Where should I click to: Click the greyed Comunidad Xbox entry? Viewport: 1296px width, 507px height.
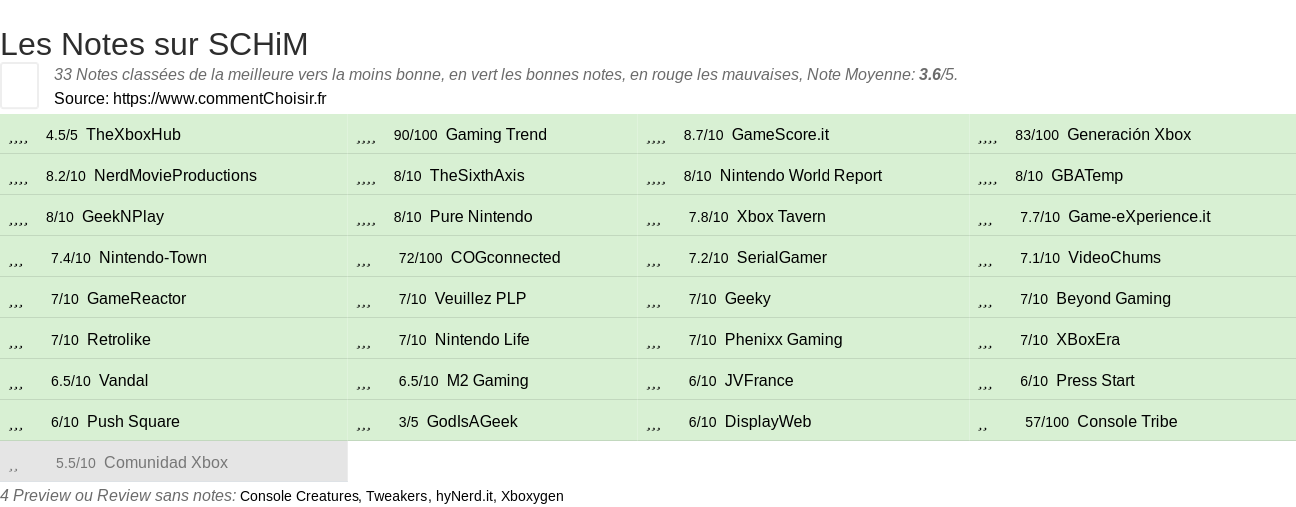pos(166,463)
